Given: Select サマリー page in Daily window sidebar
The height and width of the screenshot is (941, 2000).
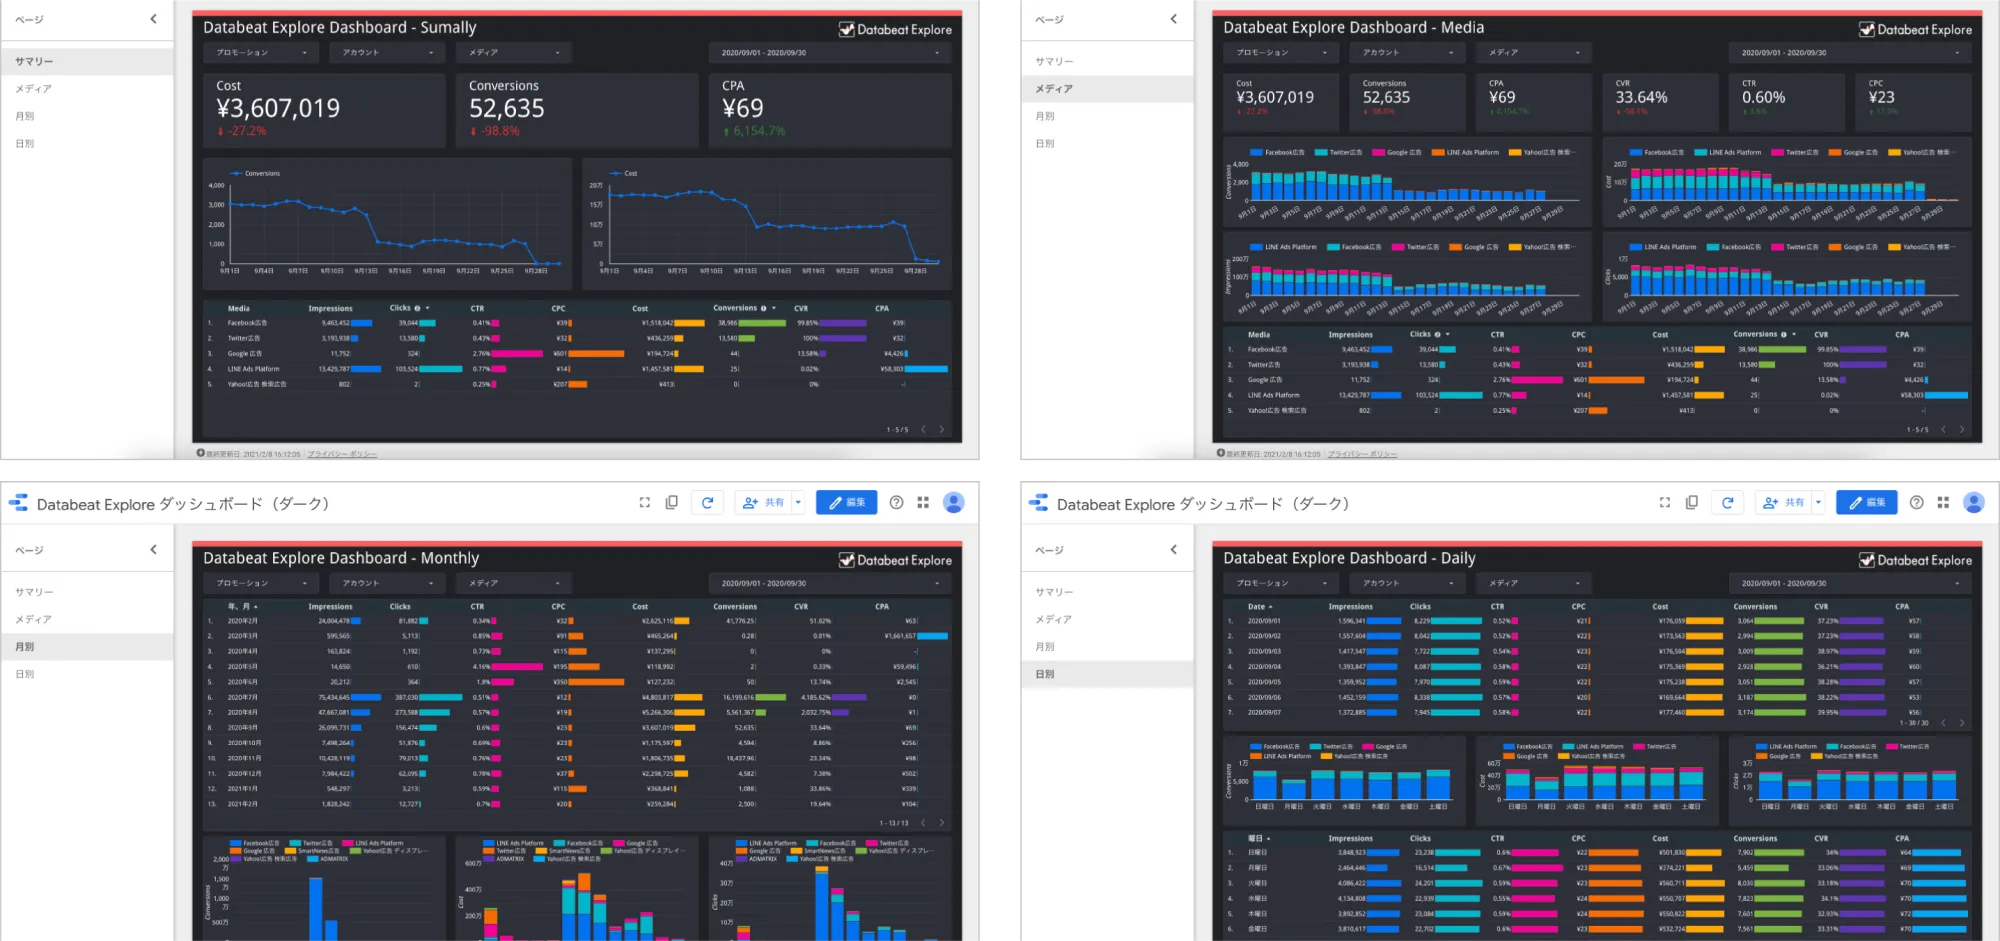Looking at the screenshot, I should pyautogui.click(x=1107, y=592).
